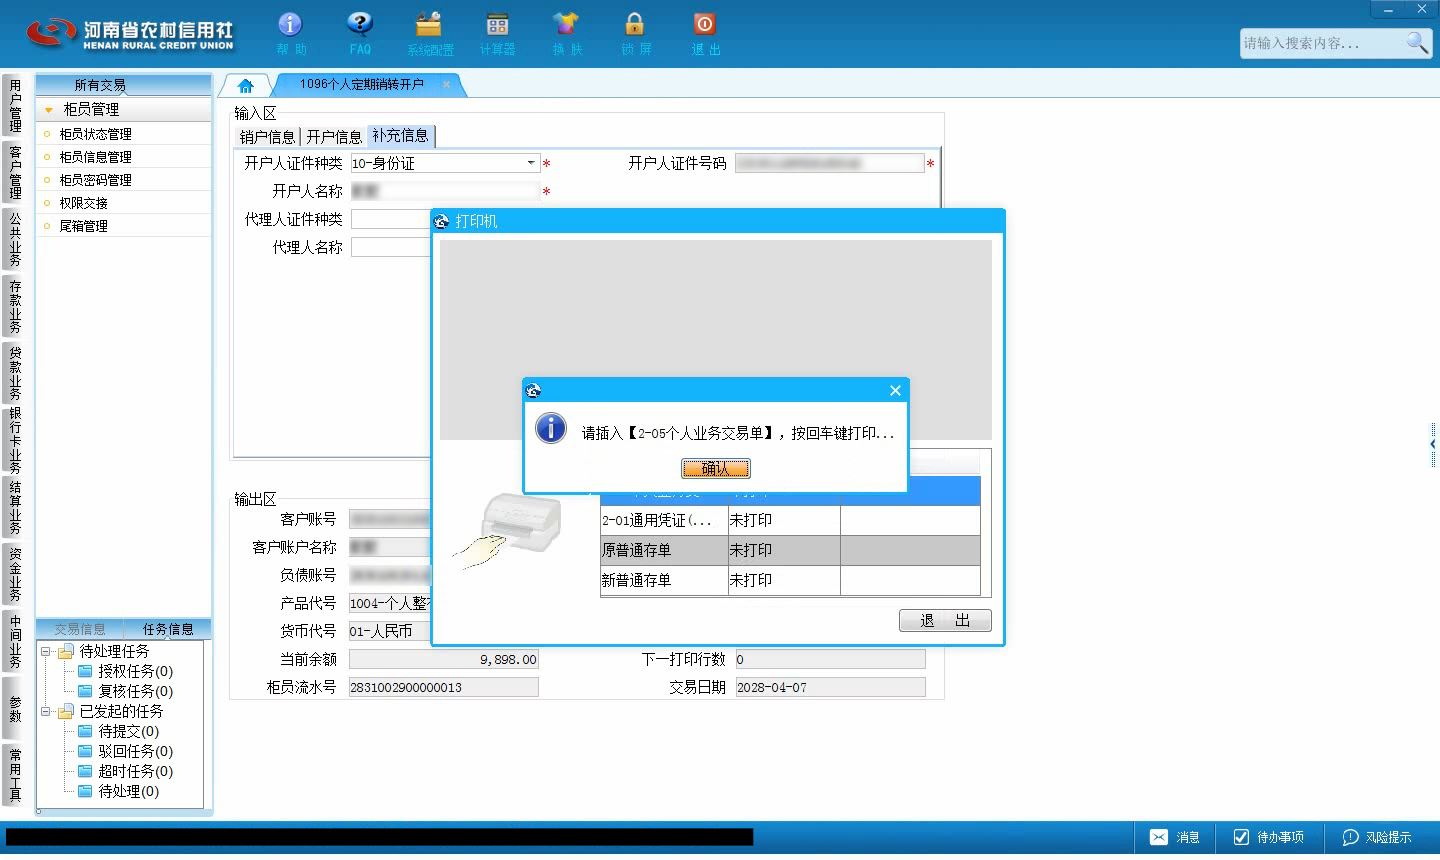Confirm the print prompt with 确认
This screenshot has width=1440, height=860.
pos(716,468)
